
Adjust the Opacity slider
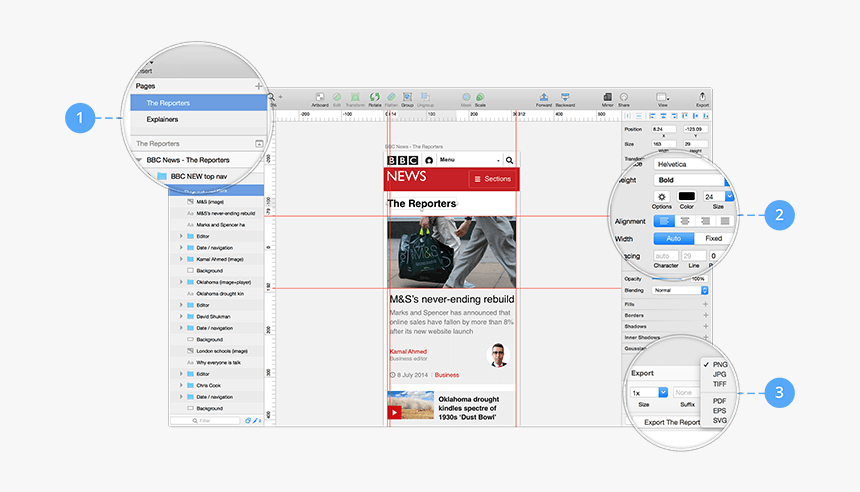click(x=670, y=279)
